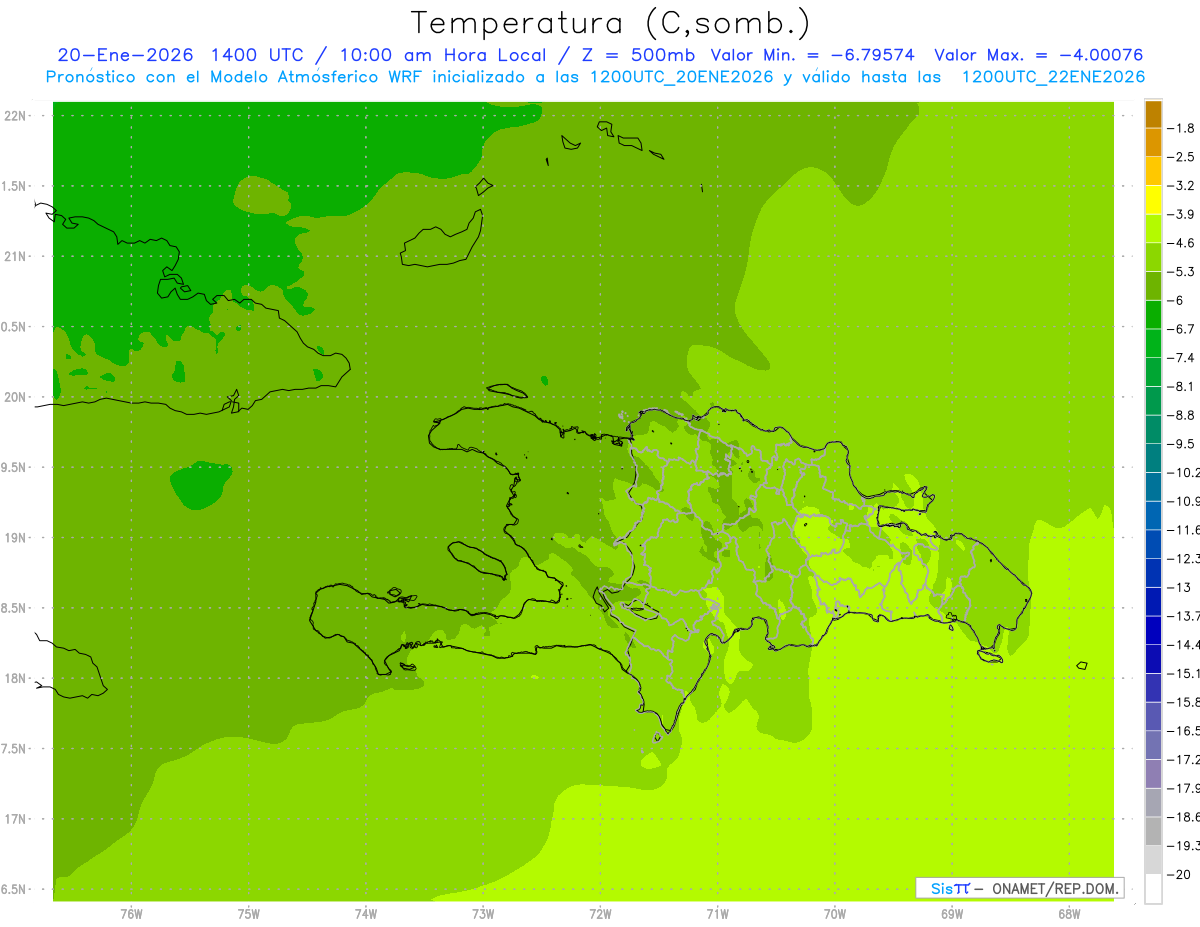Click the "-1.8" colorbar label
1200x927 pixels.
point(1183,128)
